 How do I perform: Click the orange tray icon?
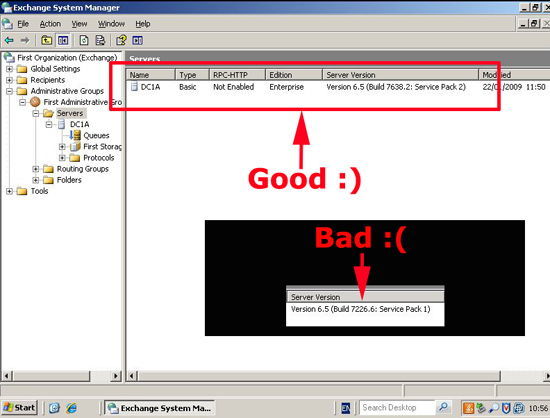click(468, 408)
